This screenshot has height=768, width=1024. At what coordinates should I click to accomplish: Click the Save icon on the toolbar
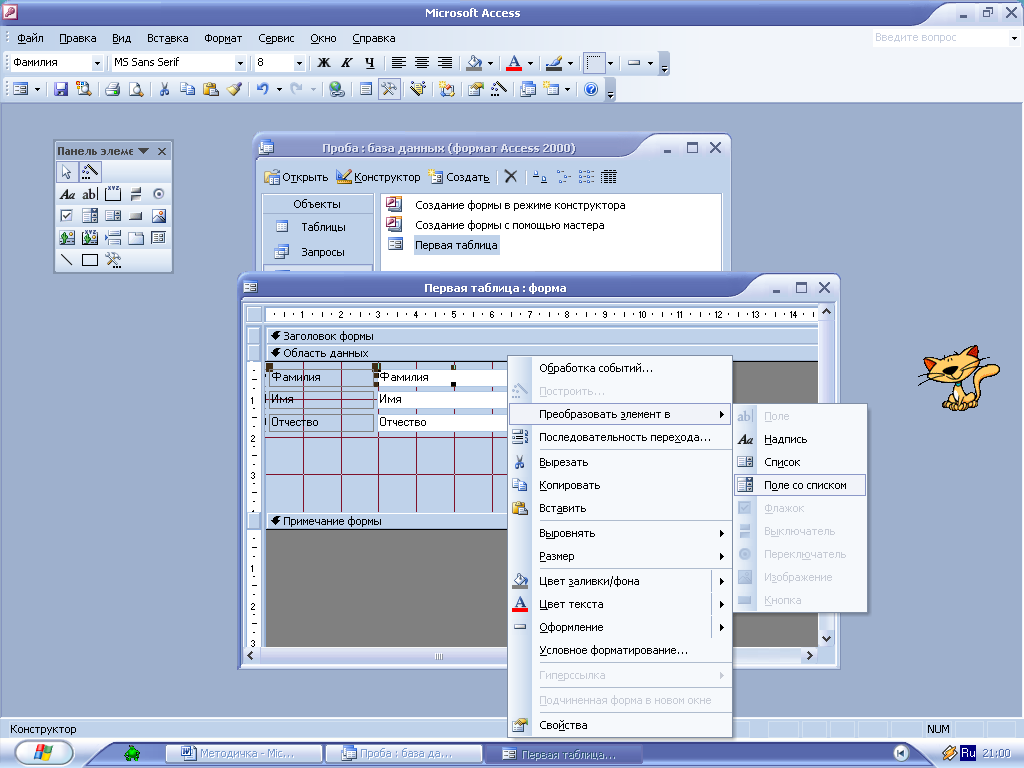pos(61,89)
